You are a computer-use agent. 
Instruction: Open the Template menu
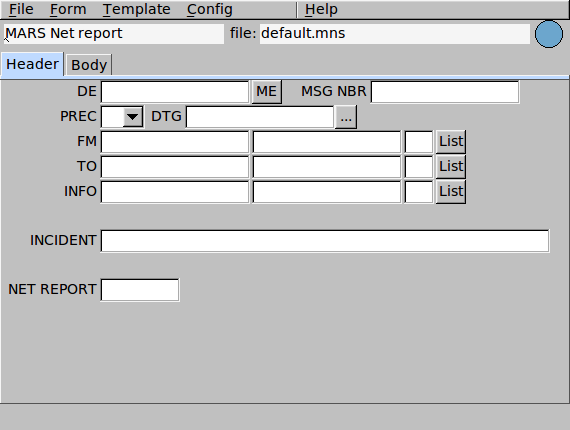pyautogui.click(x=137, y=9)
